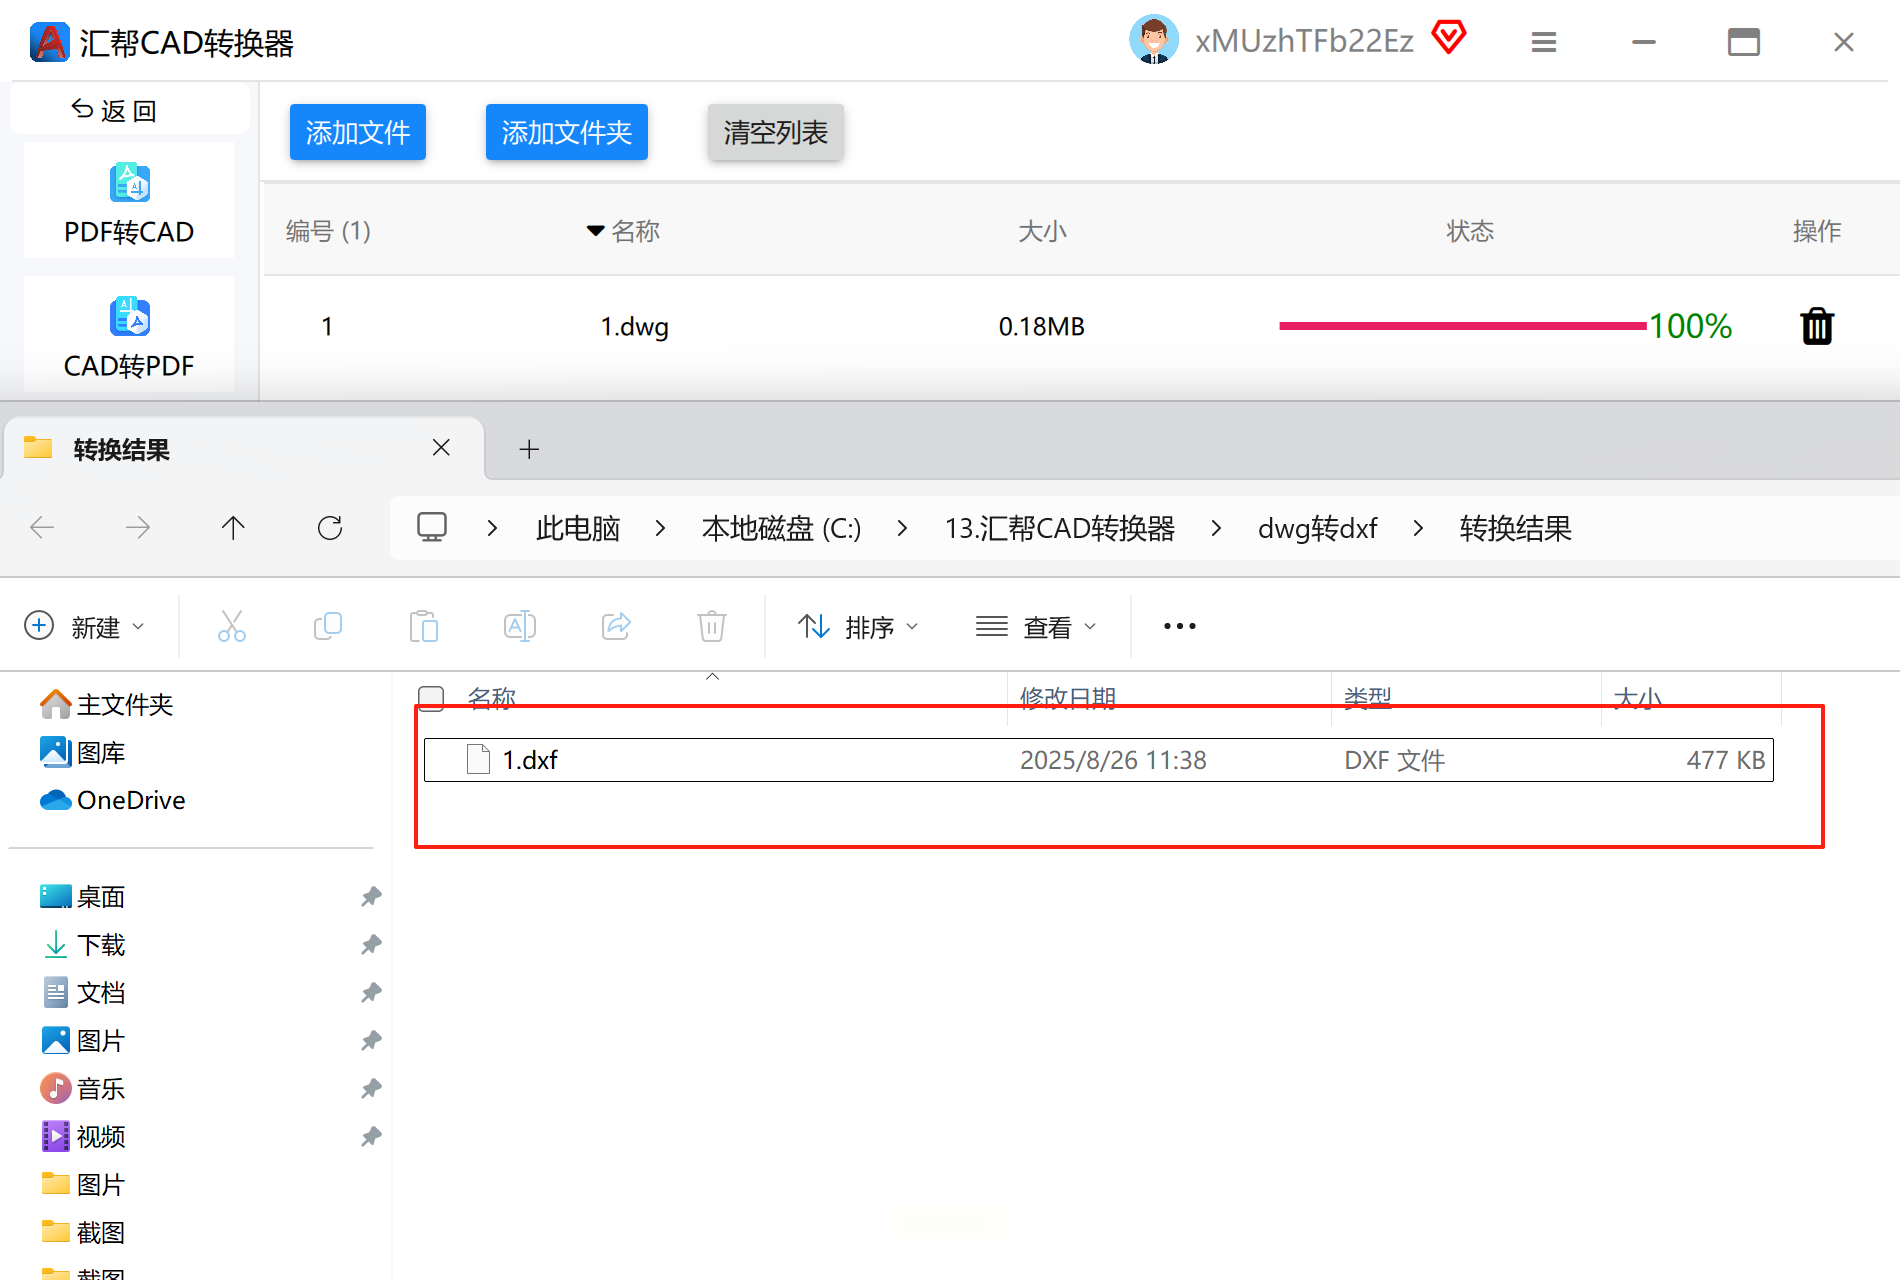Click the delete icon in explorer toolbar
The image size is (1900, 1280).
tap(711, 626)
